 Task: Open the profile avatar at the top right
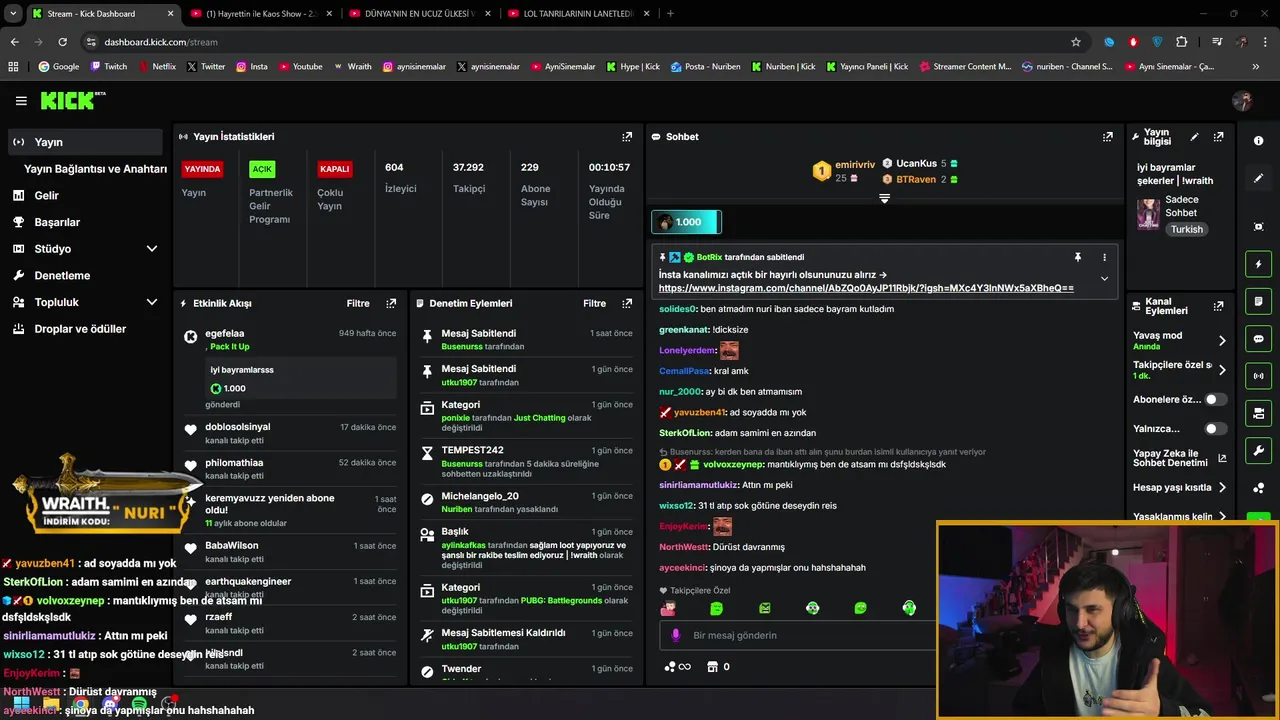coord(1242,101)
